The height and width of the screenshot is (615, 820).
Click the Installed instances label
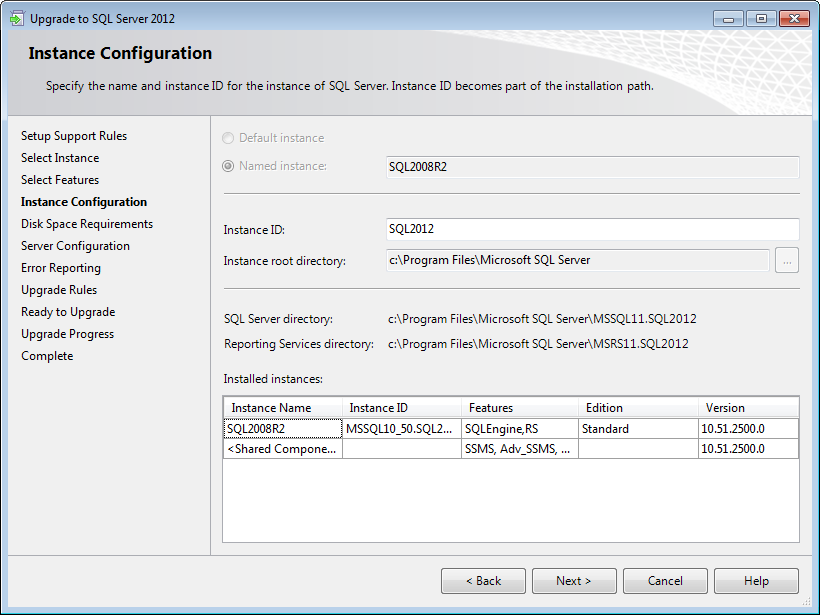pos(273,379)
